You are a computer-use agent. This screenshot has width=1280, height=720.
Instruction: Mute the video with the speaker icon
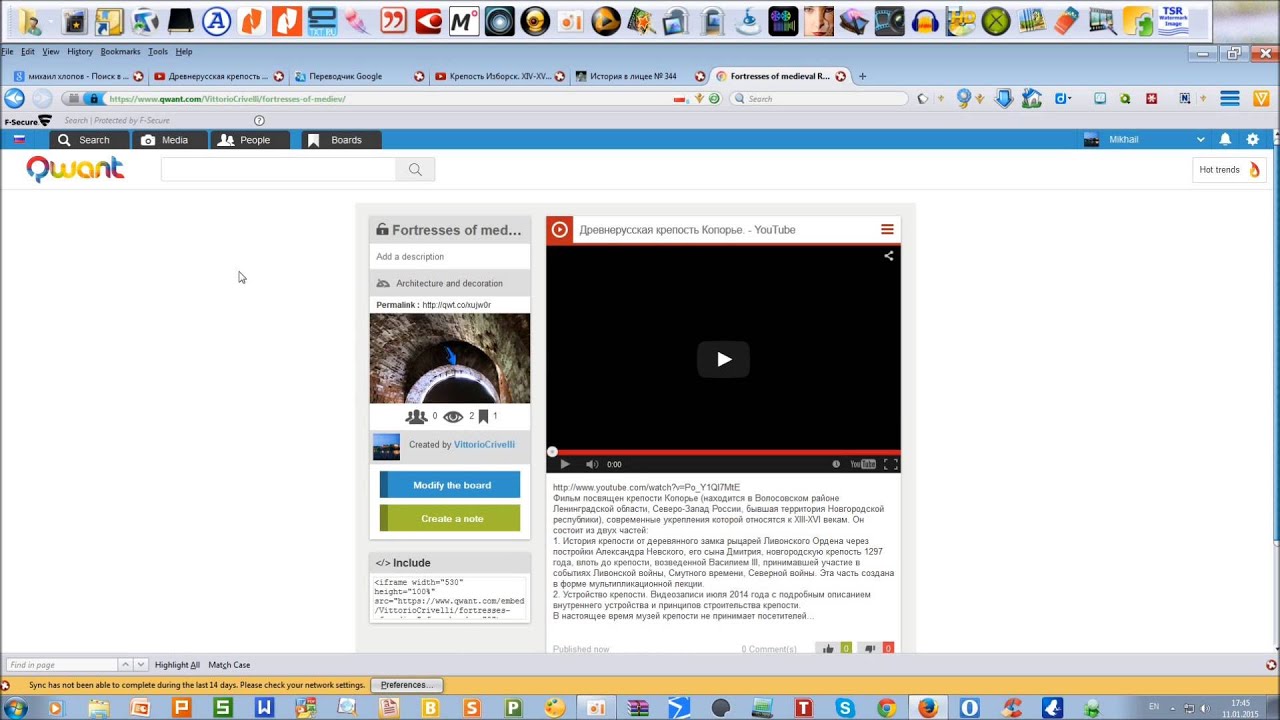point(591,464)
